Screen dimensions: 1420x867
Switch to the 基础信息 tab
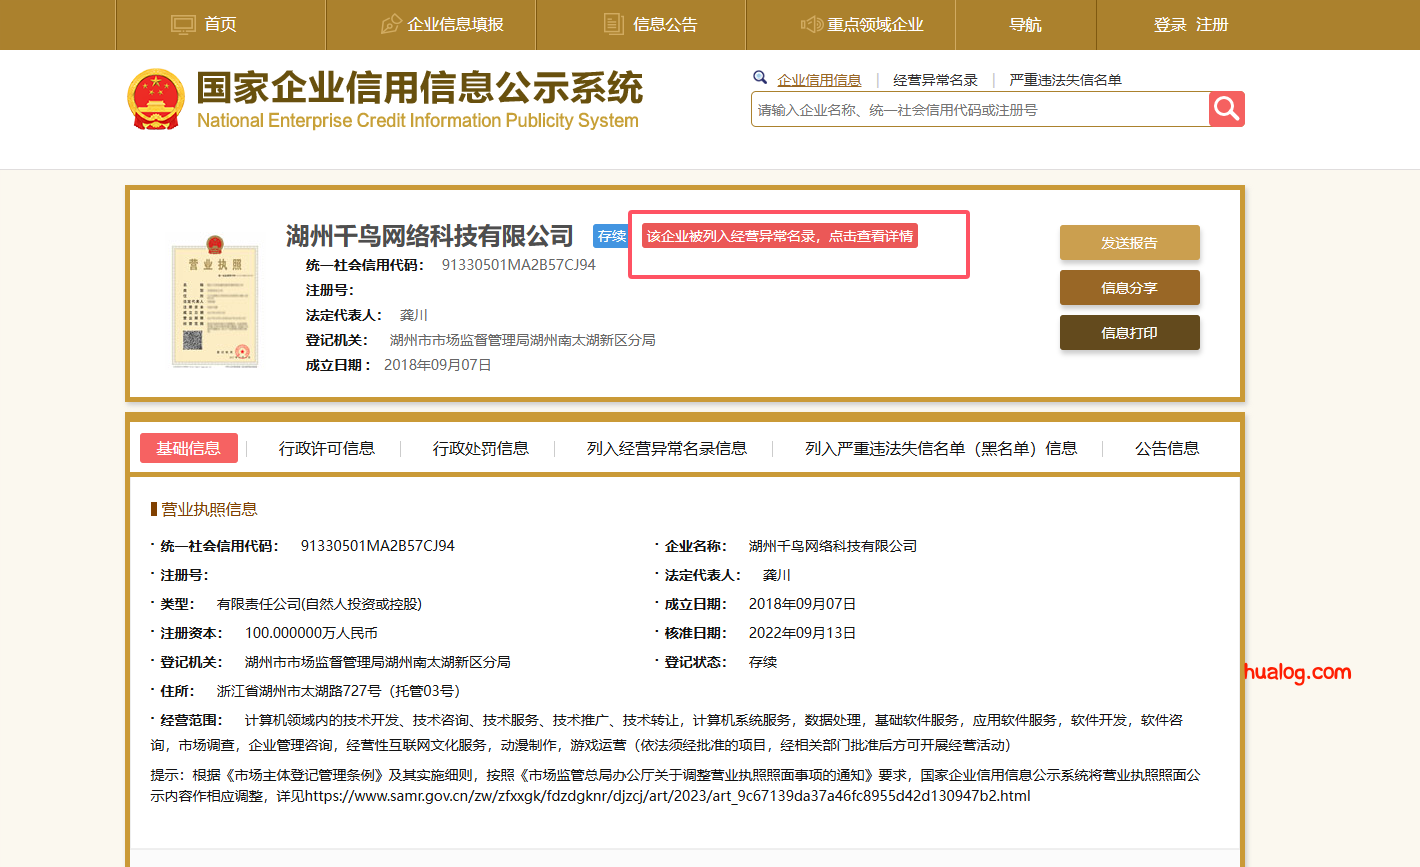tap(188, 448)
